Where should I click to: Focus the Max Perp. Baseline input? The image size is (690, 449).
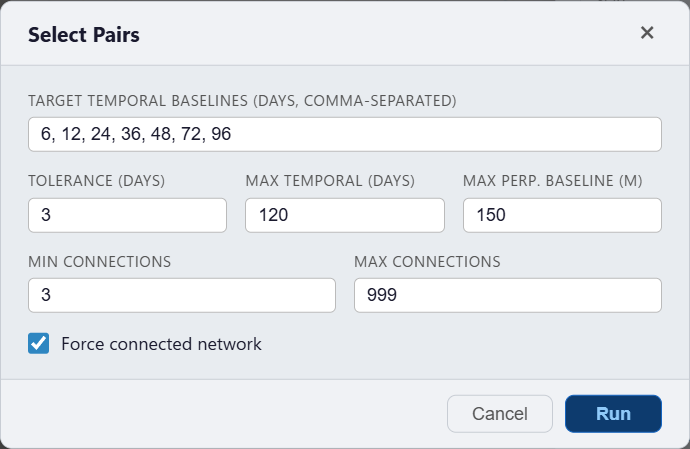point(562,215)
